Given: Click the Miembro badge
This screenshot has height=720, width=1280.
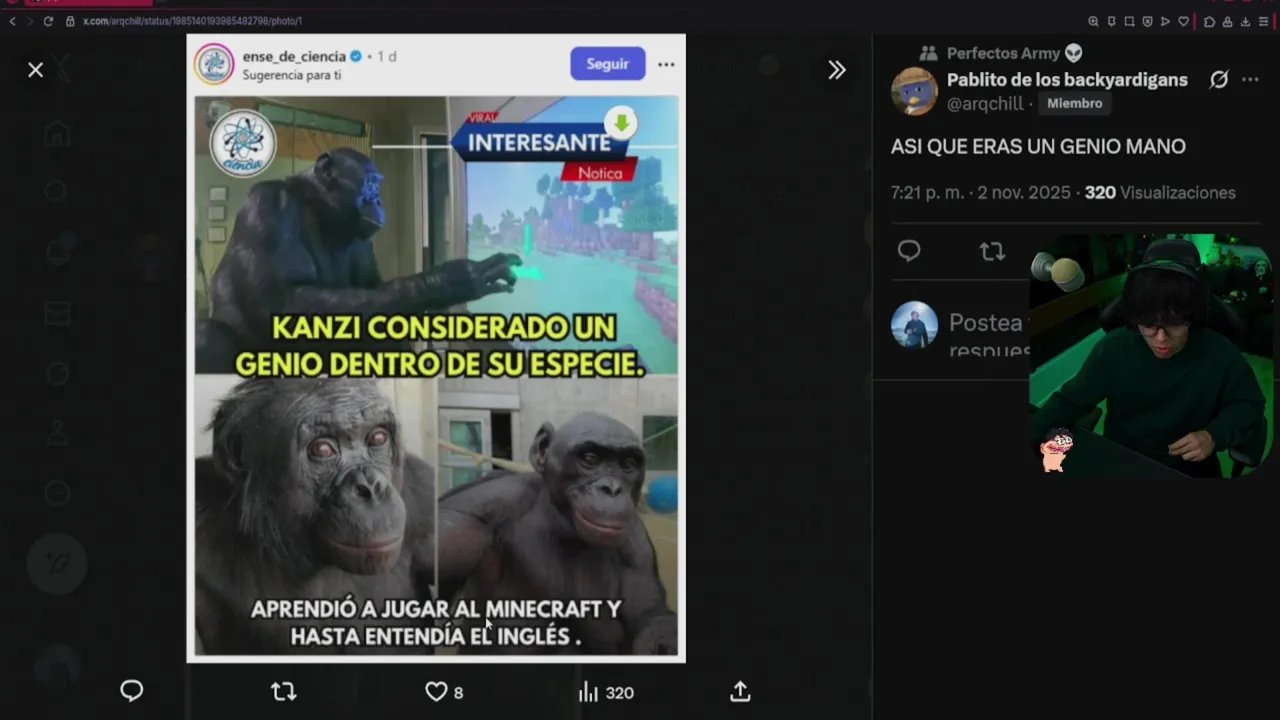Looking at the screenshot, I should tap(1075, 103).
